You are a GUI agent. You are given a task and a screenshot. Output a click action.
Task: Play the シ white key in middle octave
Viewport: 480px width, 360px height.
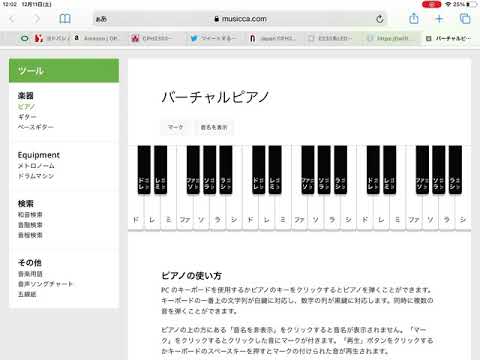click(348, 213)
